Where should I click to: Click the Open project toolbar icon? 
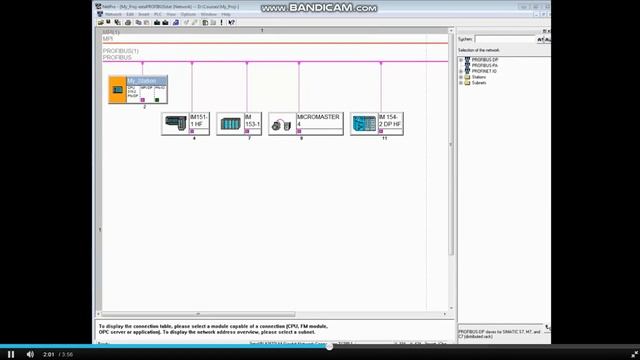pos(101,22)
